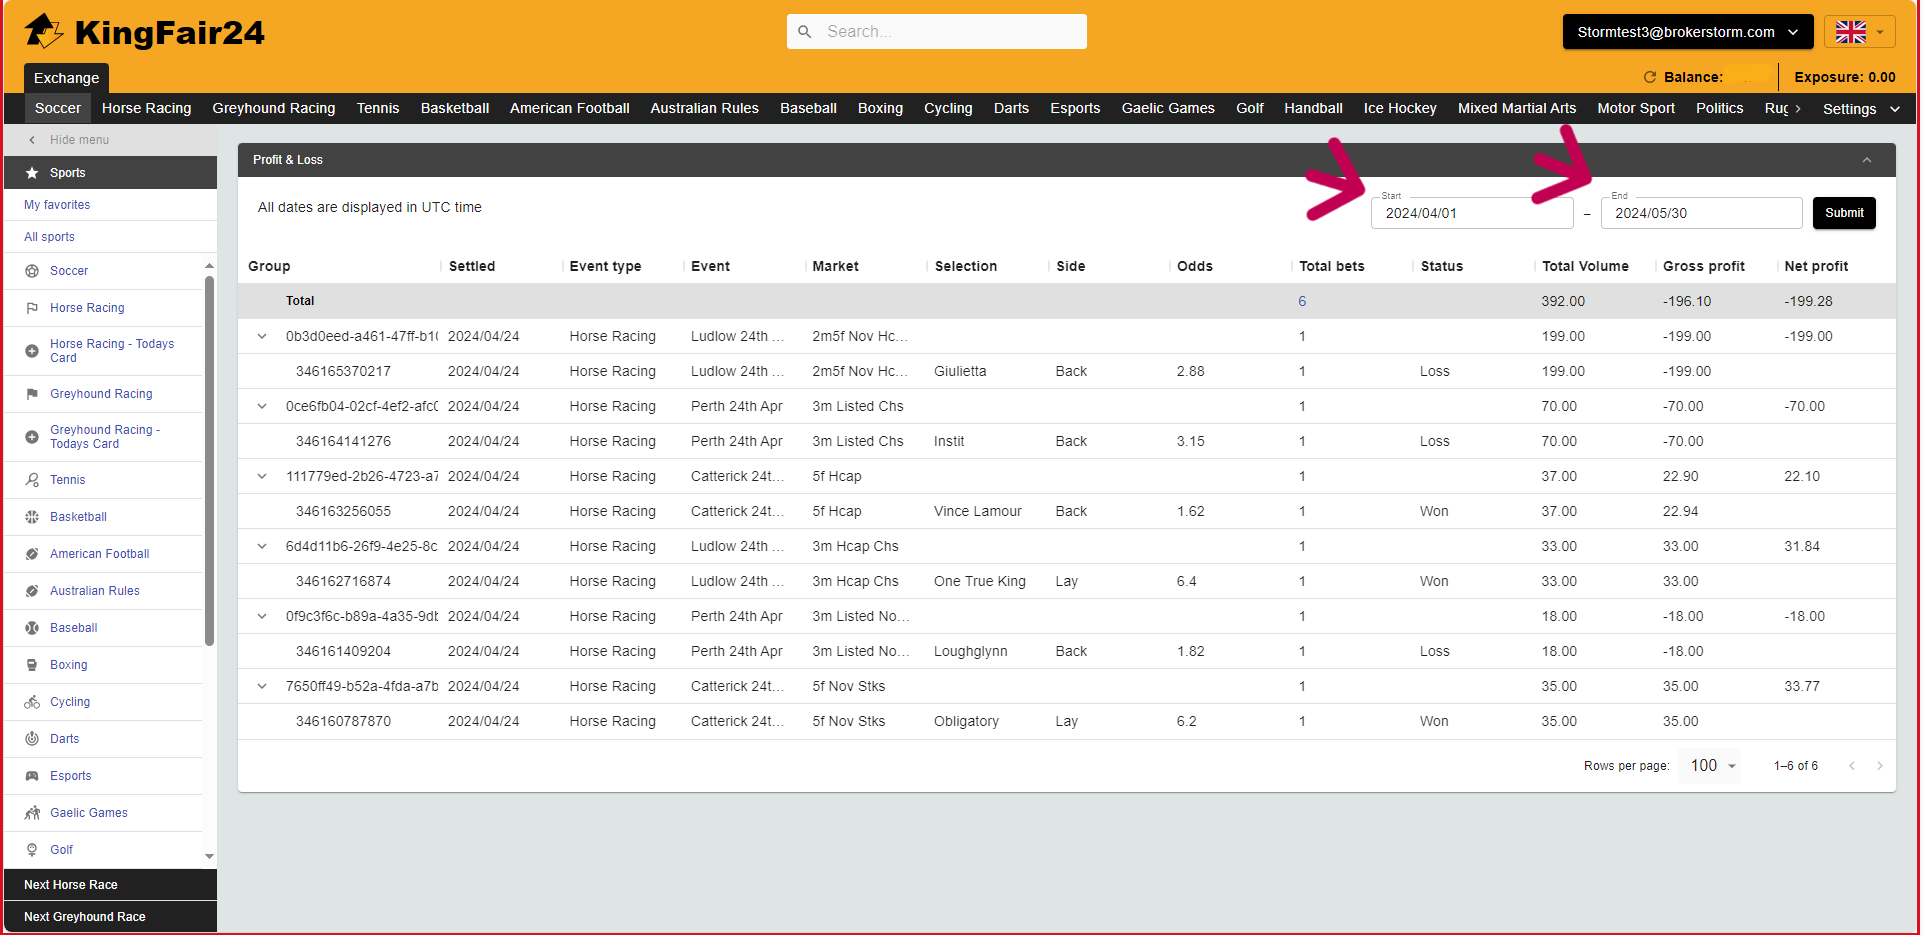Collapse group row 0ce6fb04-02cf-4ef2
The height and width of the screenshot is (935, 1923).
coord(262,406)
